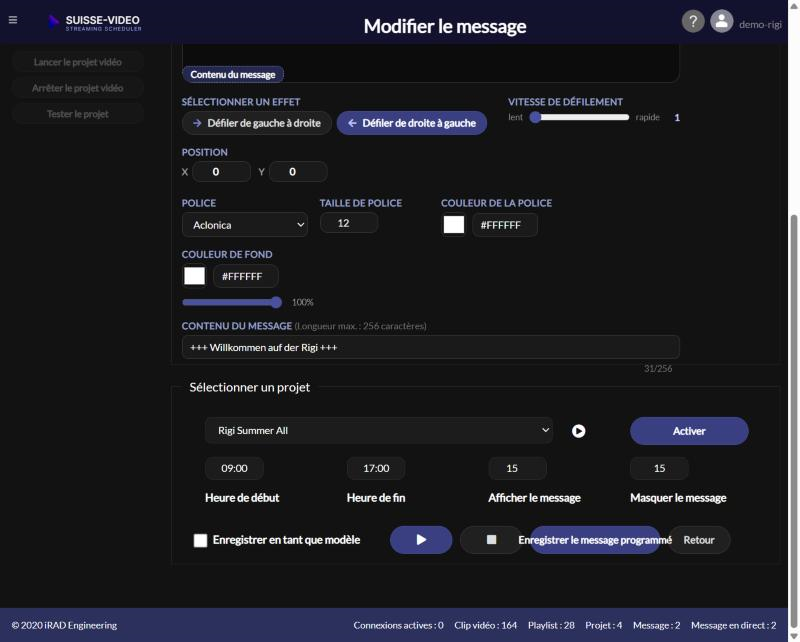Click the Contenu du message text field
This screenshot has height=642, width=800.
pos(431,347)
